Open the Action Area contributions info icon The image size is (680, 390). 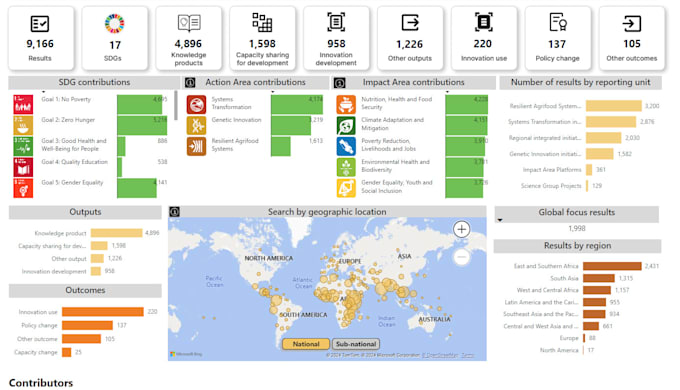tap(190, 82)
